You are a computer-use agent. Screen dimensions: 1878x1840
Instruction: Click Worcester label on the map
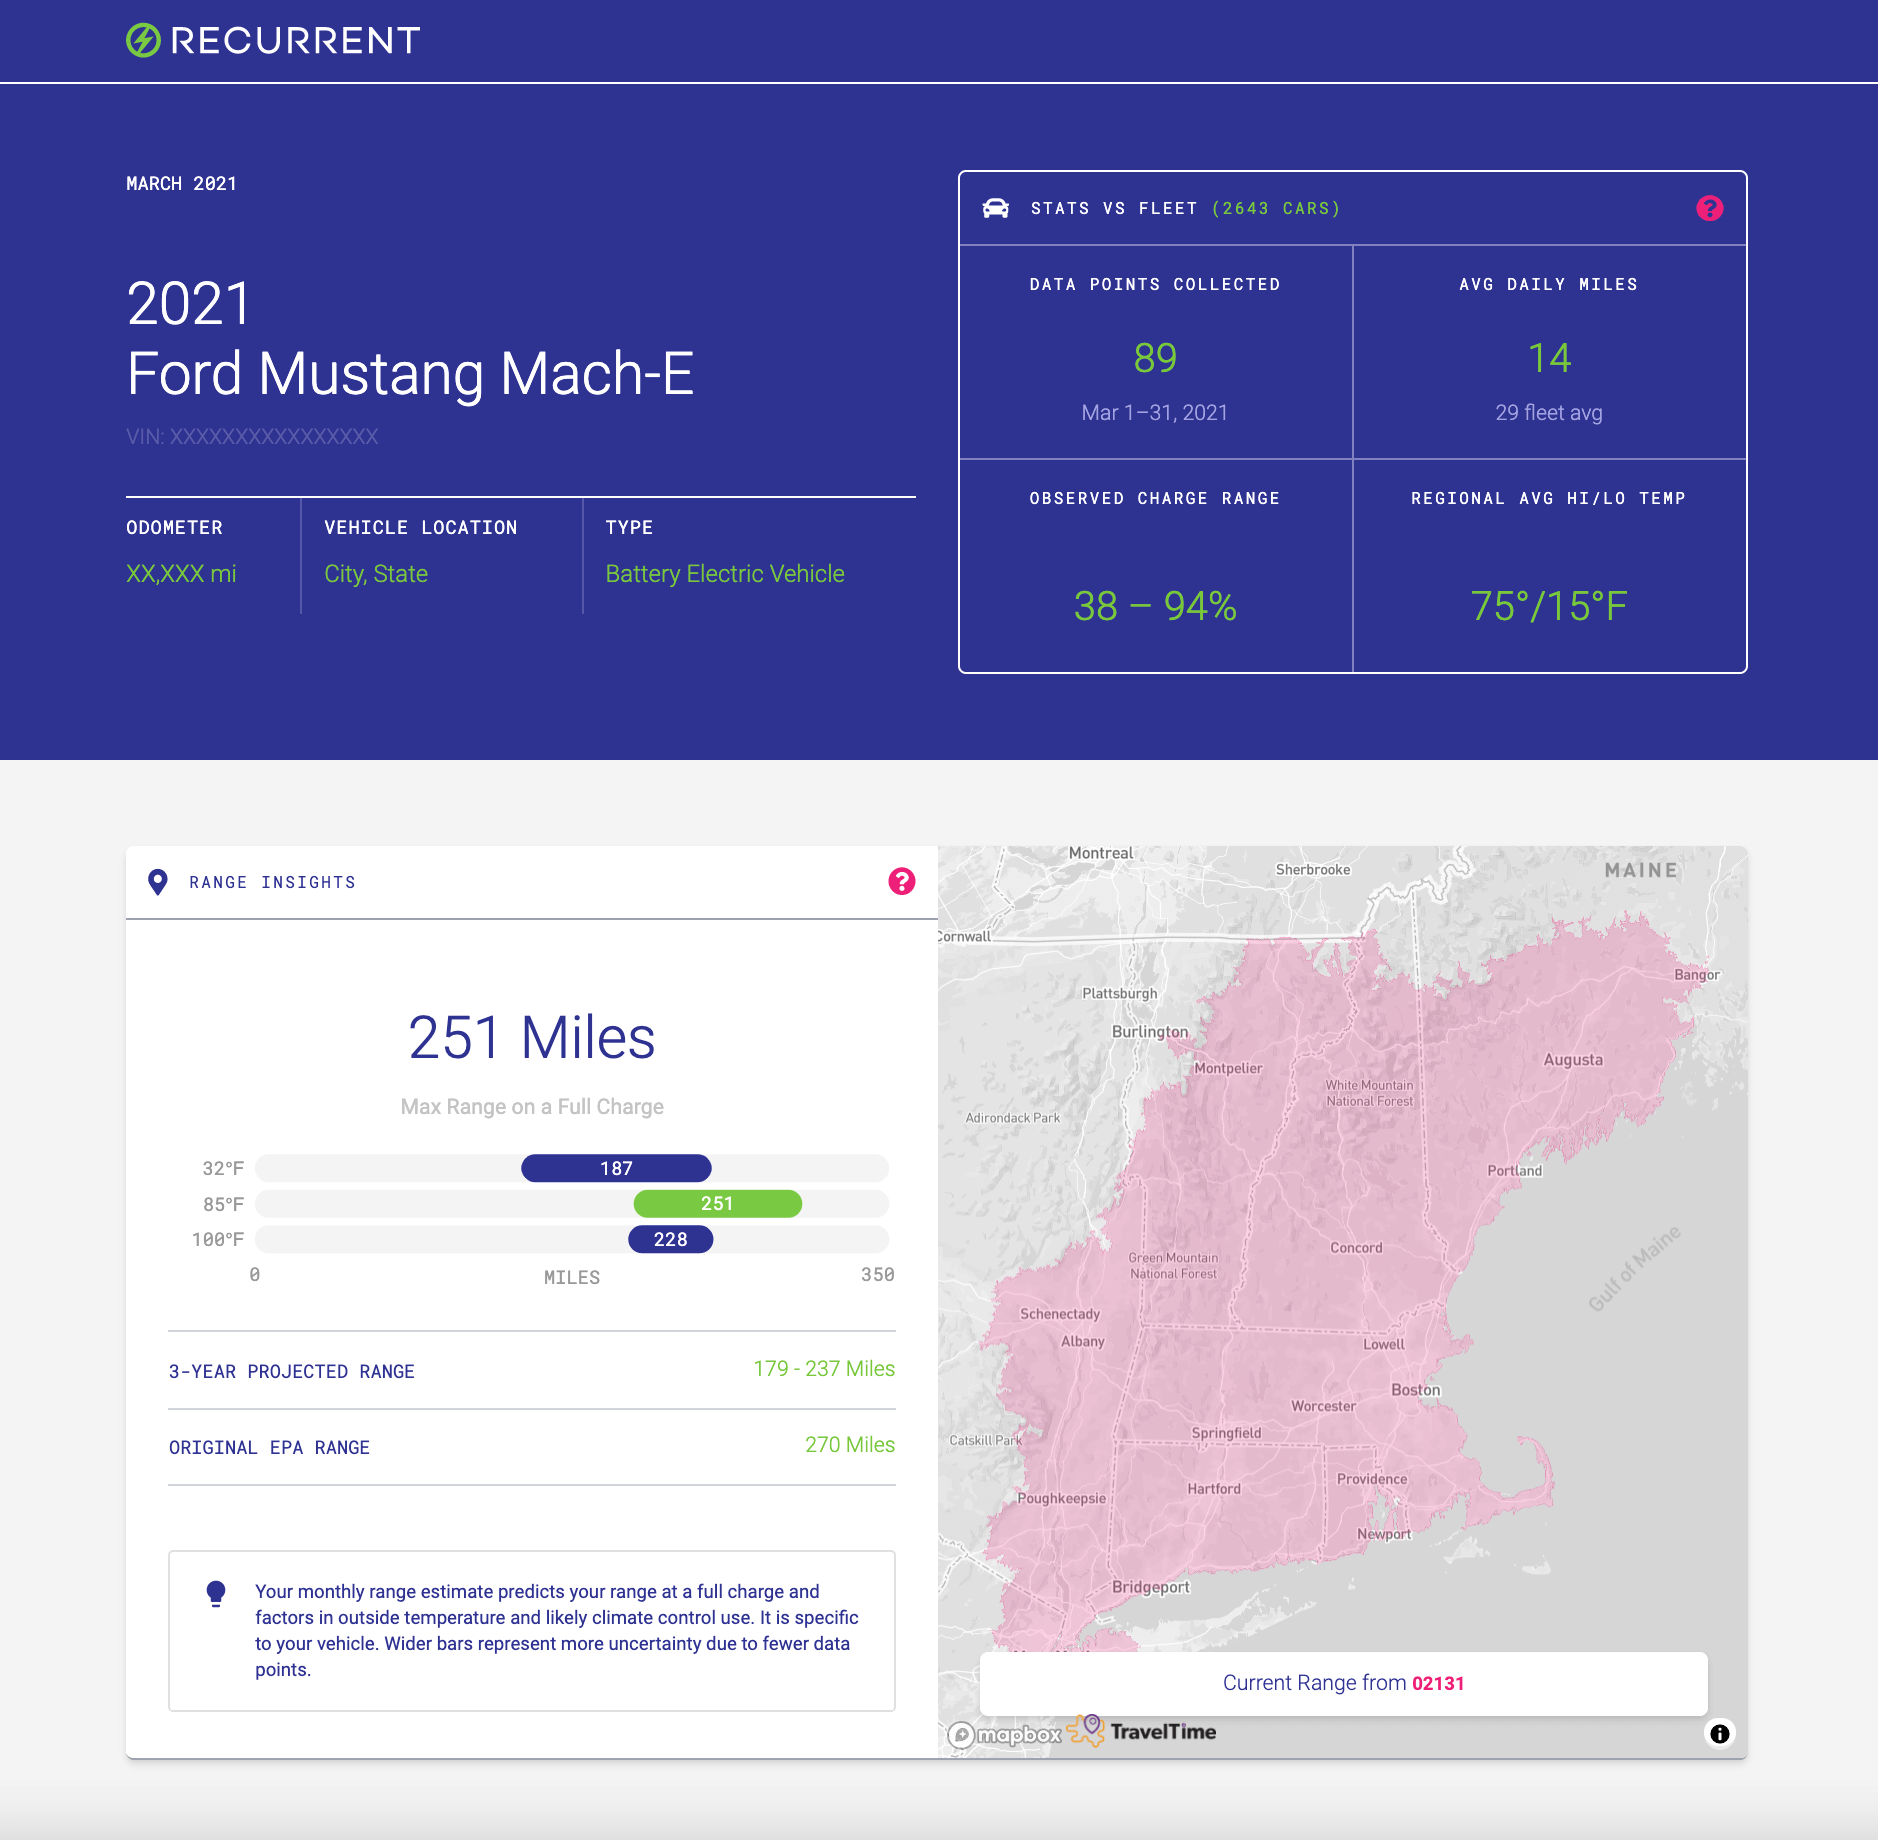pos(1323,1406)
